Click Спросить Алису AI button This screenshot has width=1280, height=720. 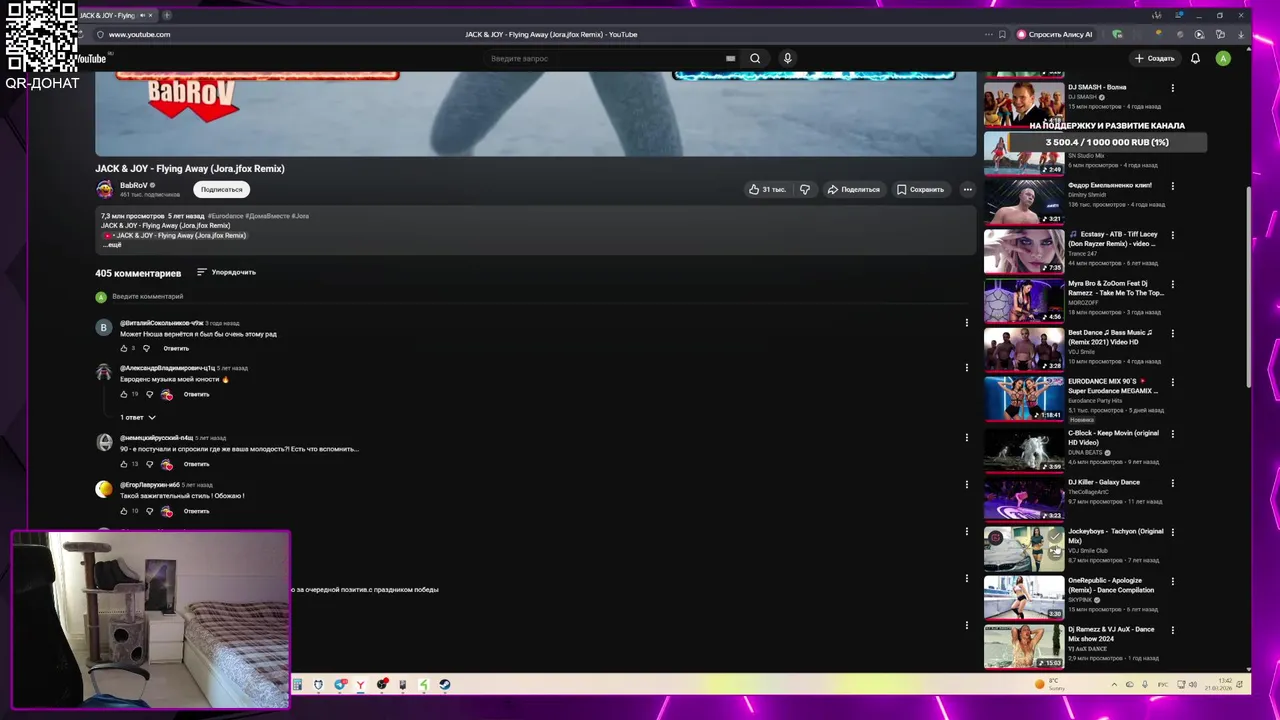1054,34
